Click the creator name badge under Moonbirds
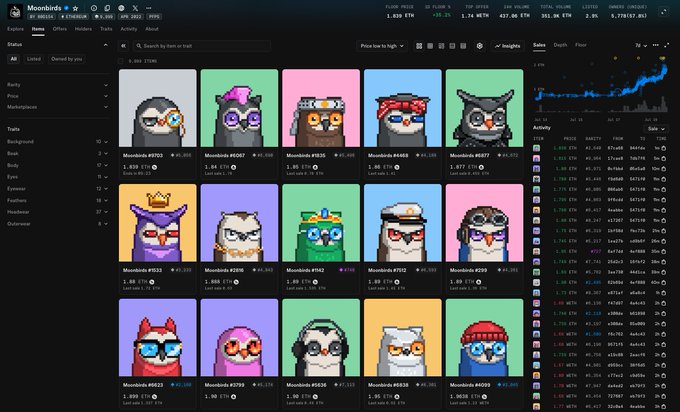Screen dimensions: 680x412 [42, 16]
